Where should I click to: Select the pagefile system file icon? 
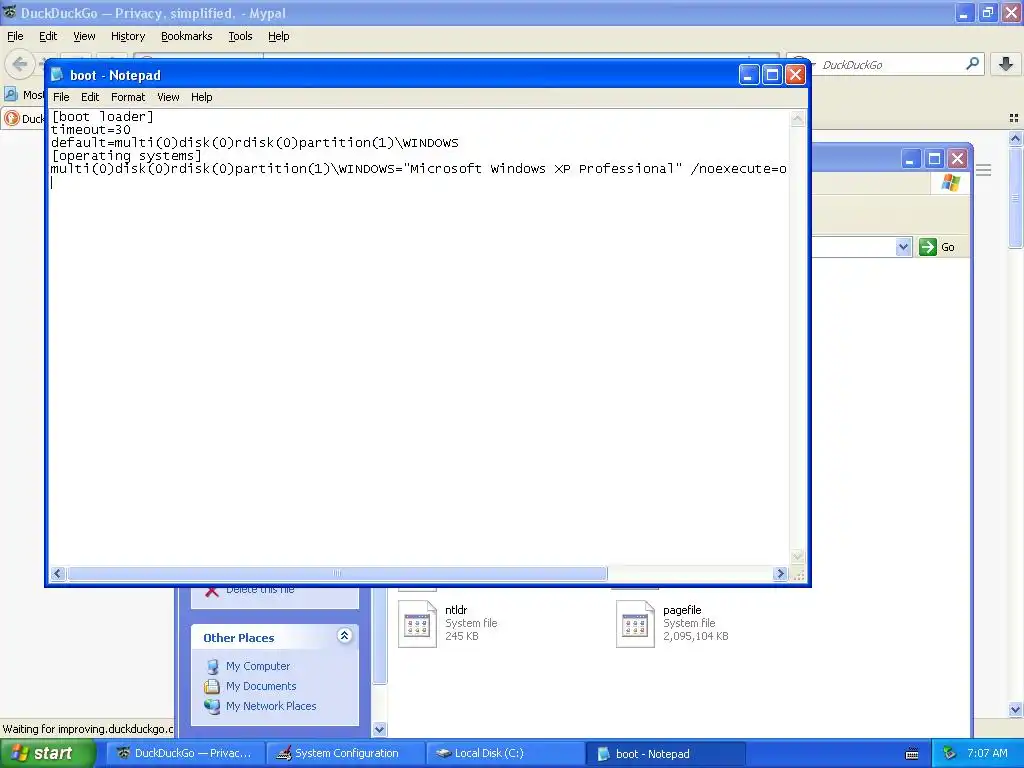pyautogui.click(x=635, y=624)
